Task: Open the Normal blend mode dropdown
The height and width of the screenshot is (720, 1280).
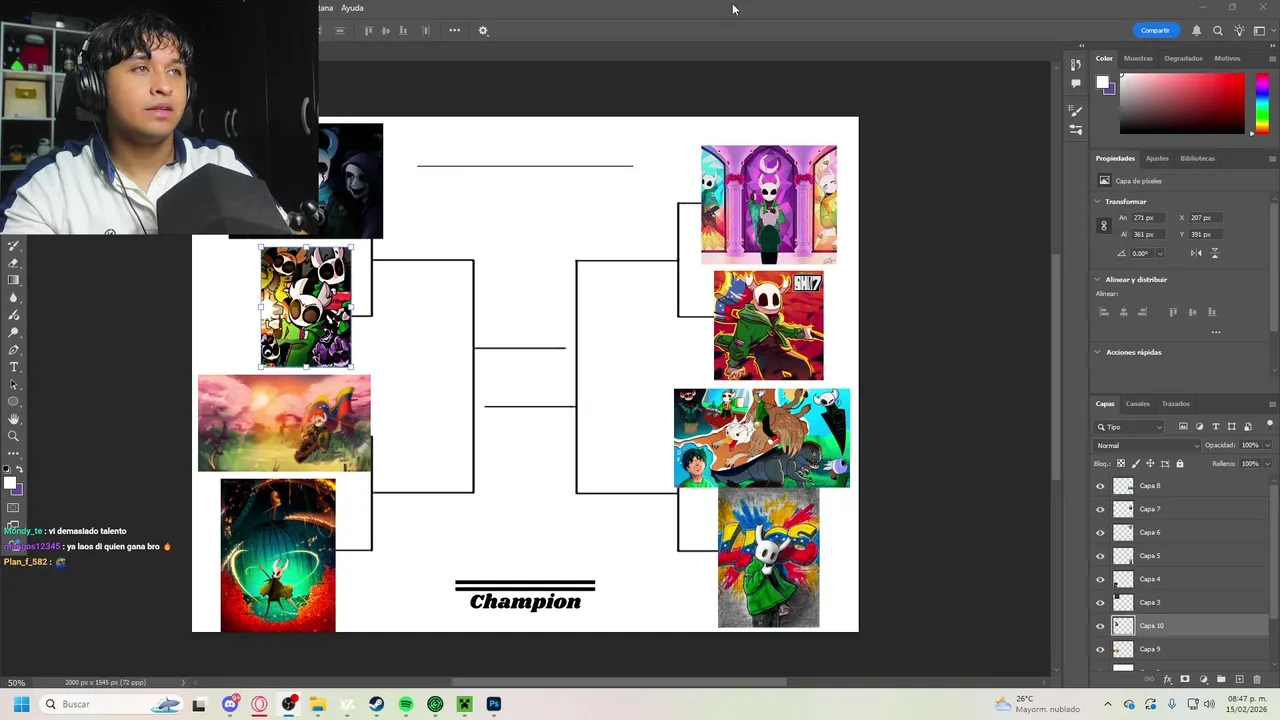Action: [x=1147, y=445]
